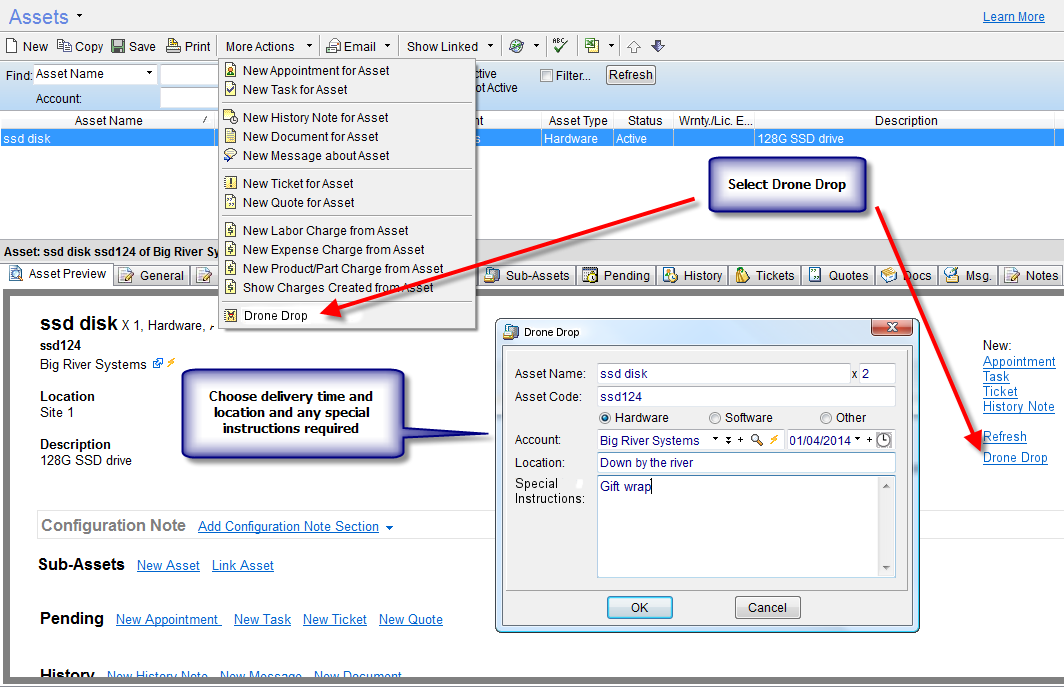Click into the Location input field
The height and width of the screenshot is (688, 1064).
745,463
